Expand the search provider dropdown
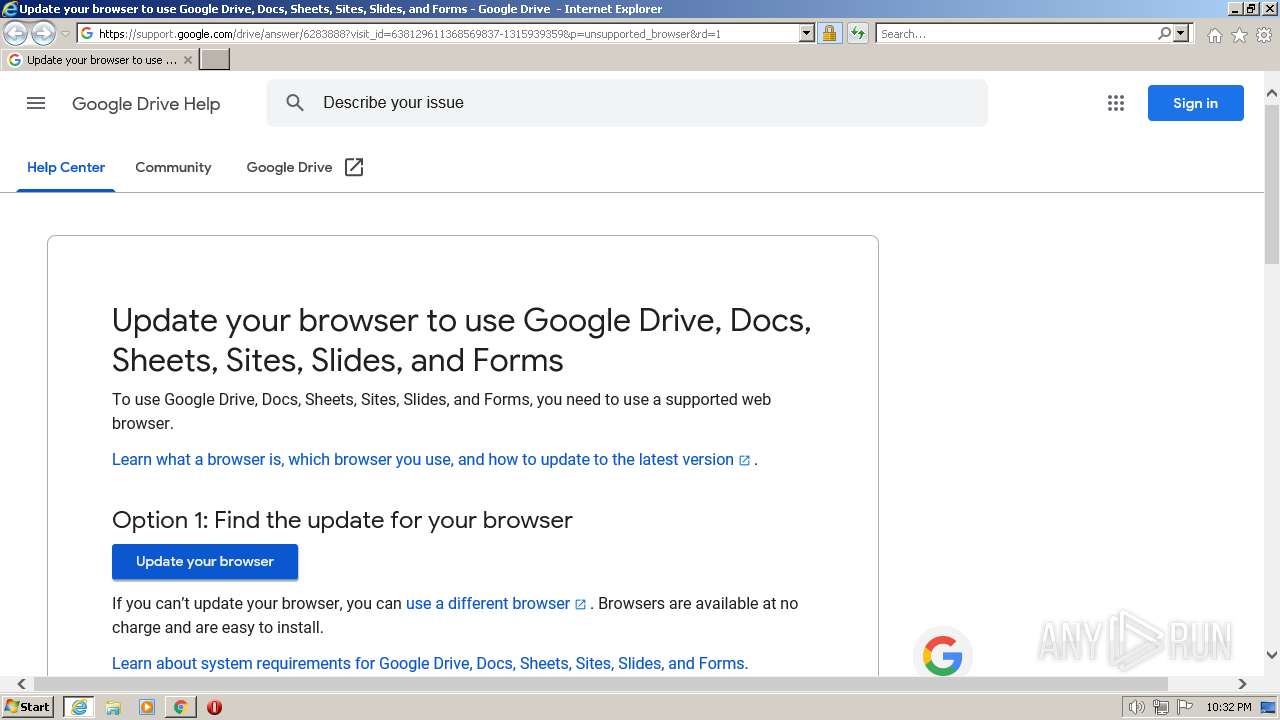This screenshot has height=720, width=1280. pos(1181,33)
